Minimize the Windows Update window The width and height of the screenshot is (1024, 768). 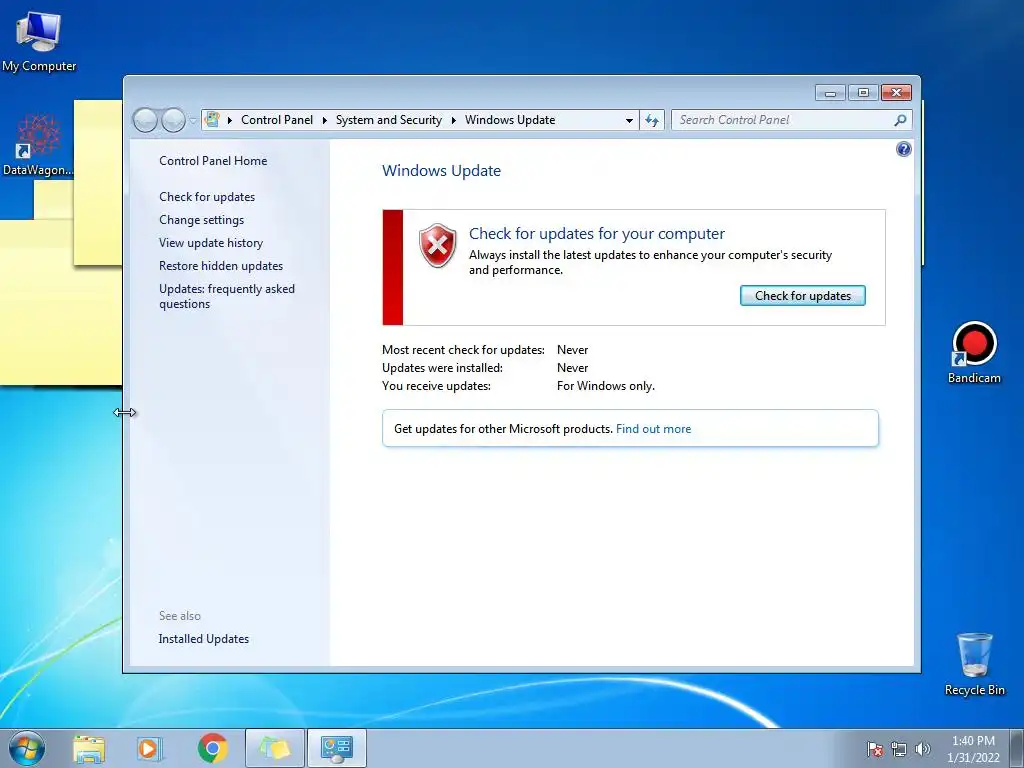pyautogui.click(x=830, y=93)
